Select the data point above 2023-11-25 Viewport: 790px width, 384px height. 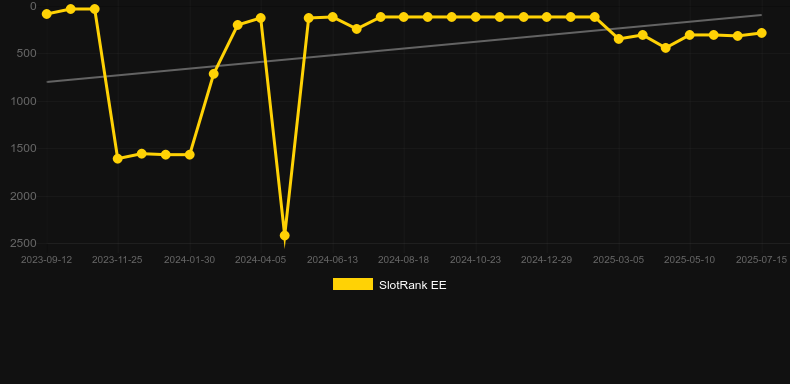[118, 158]
